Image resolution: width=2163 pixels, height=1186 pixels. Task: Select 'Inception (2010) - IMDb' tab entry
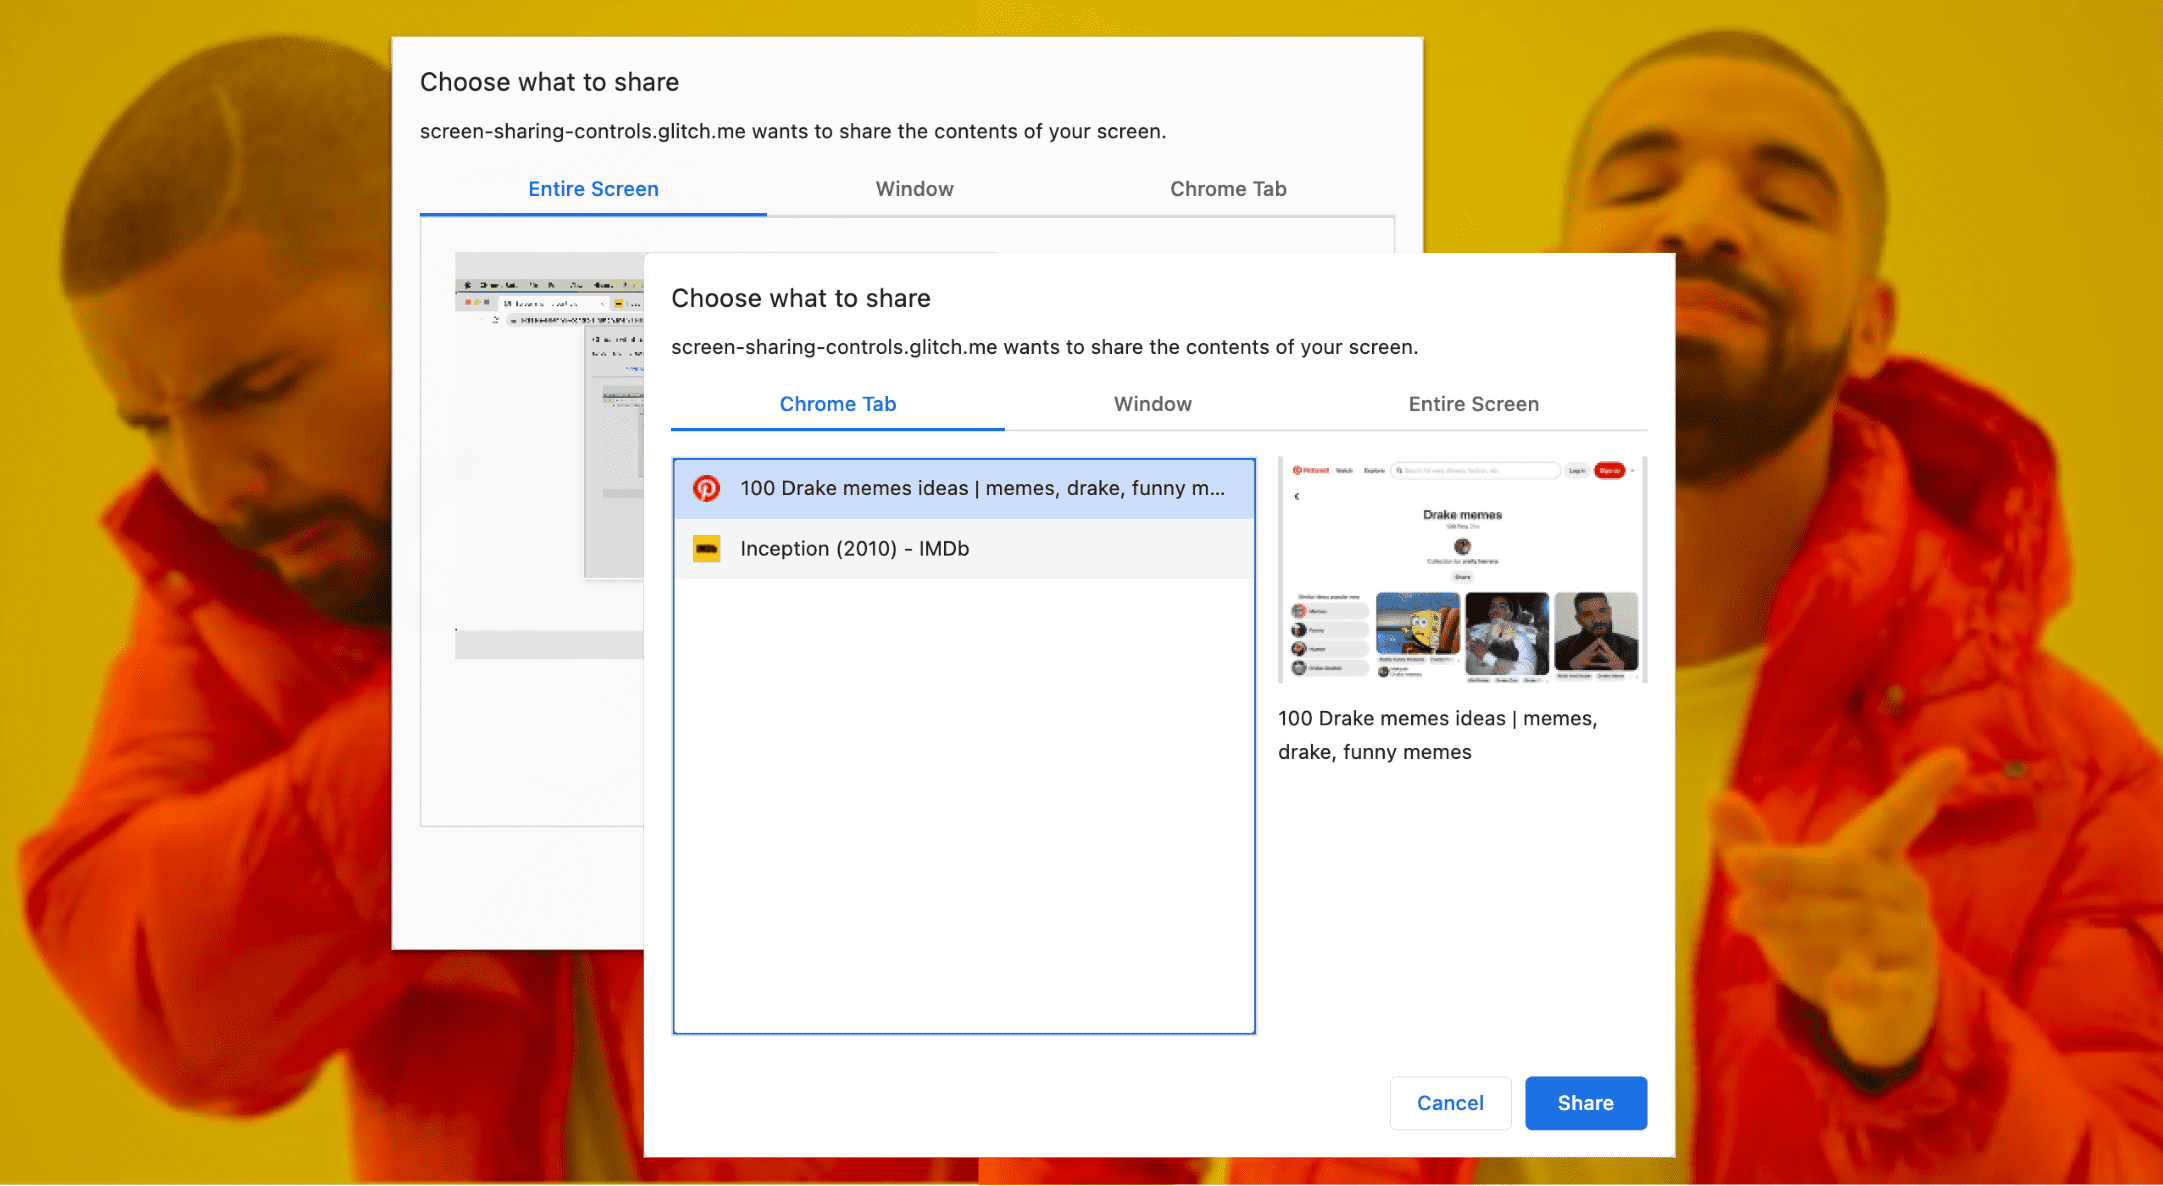pyautogui.click(x=965, y=548)
